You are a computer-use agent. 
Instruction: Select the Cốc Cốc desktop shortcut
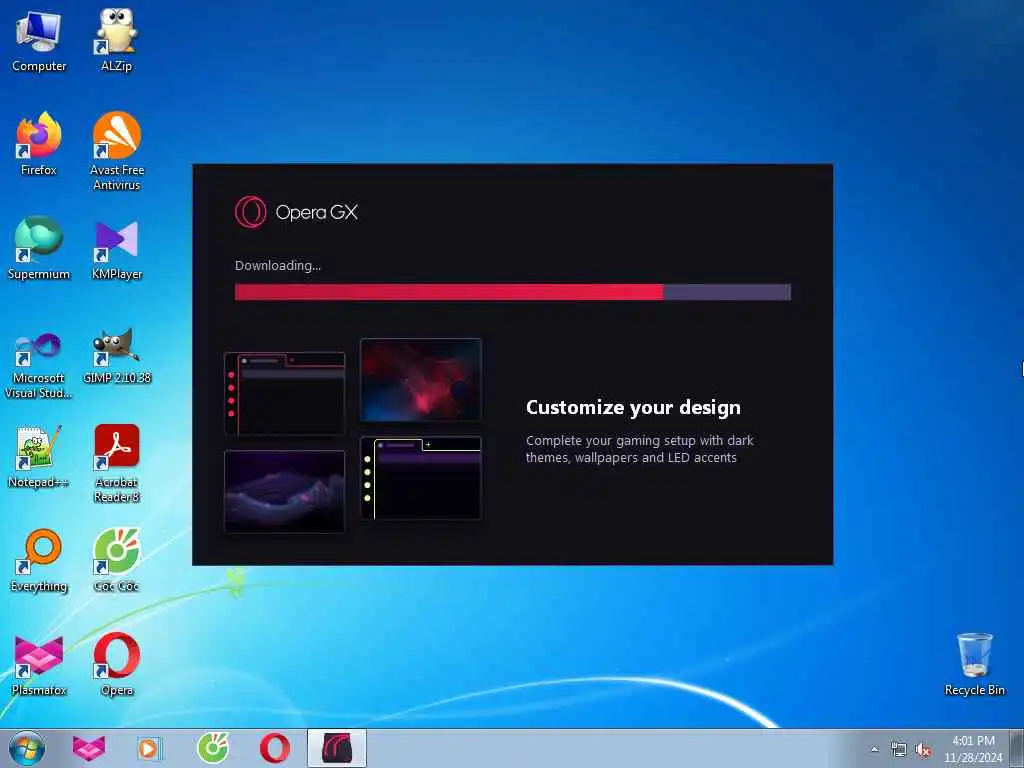point(116,560)
